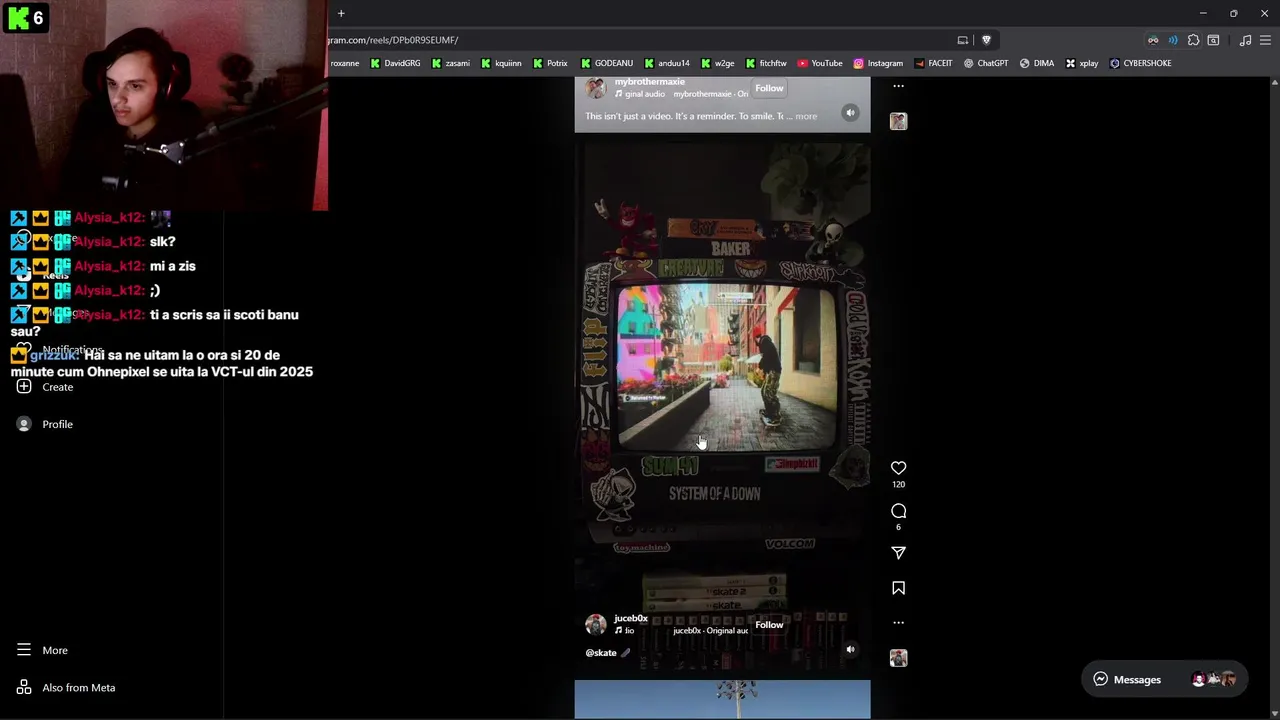The height and width of the screenshot is (720, 1280).
Task: Open Also from Meta
Action: coord(66,688)
